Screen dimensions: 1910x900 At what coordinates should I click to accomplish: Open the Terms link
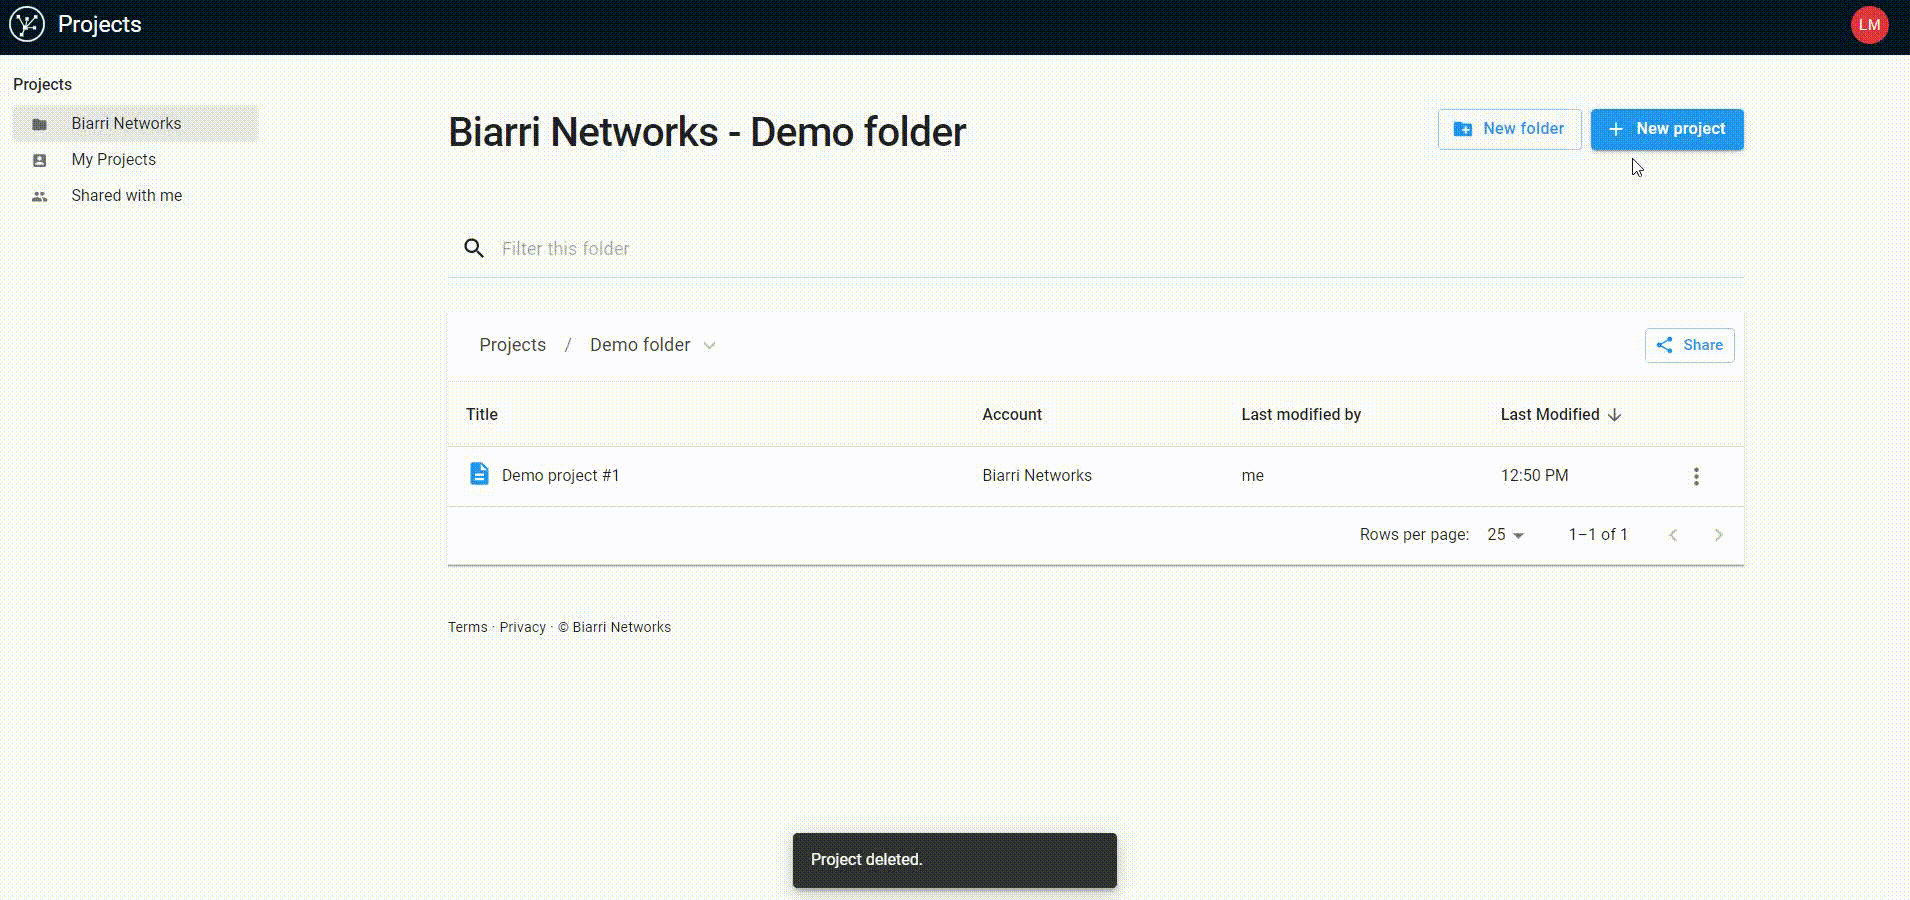[467, 627]
